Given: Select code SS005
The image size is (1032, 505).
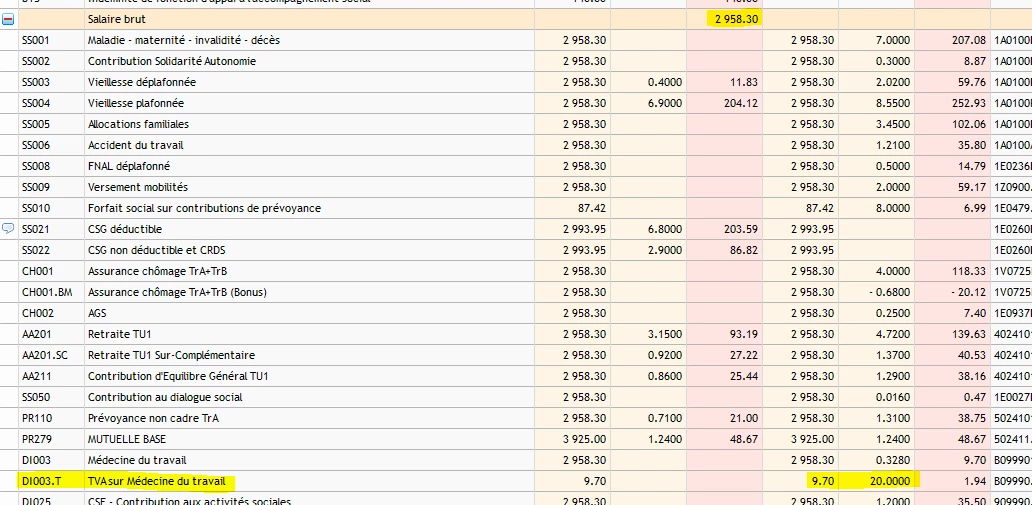Looking at the screenshot, I should point(36,124).
